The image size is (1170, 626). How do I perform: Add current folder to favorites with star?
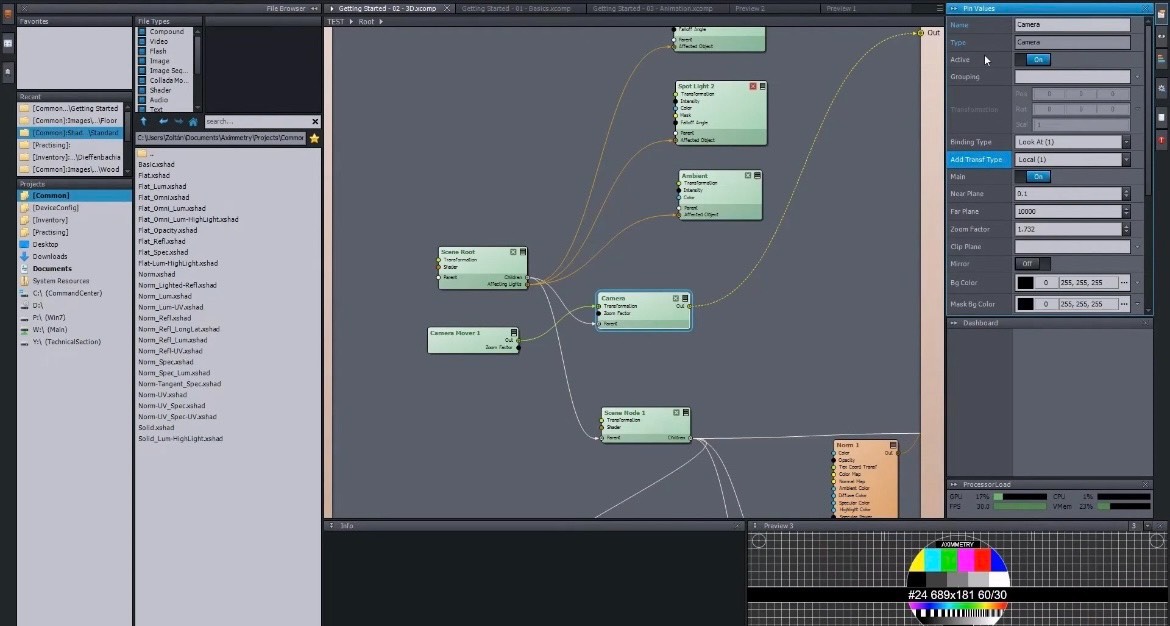[314, 138]
